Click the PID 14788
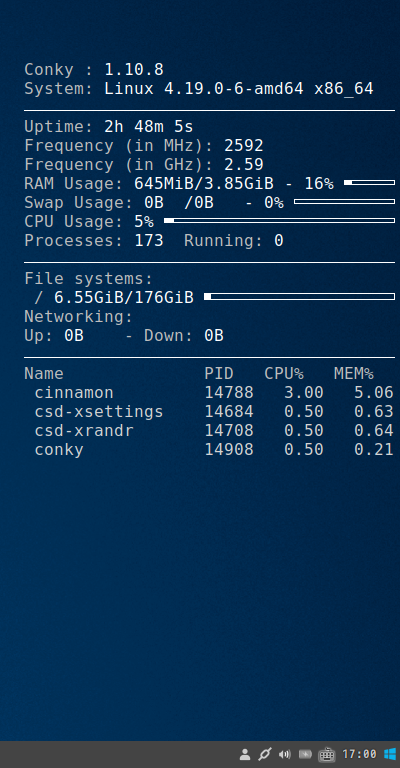This screenshot has width=400, height=768. coord(229,393)
